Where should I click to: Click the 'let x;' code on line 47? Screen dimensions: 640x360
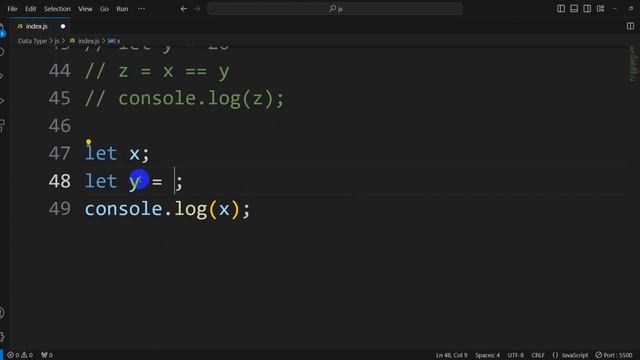pyautogui.click(x=117, y=153)
